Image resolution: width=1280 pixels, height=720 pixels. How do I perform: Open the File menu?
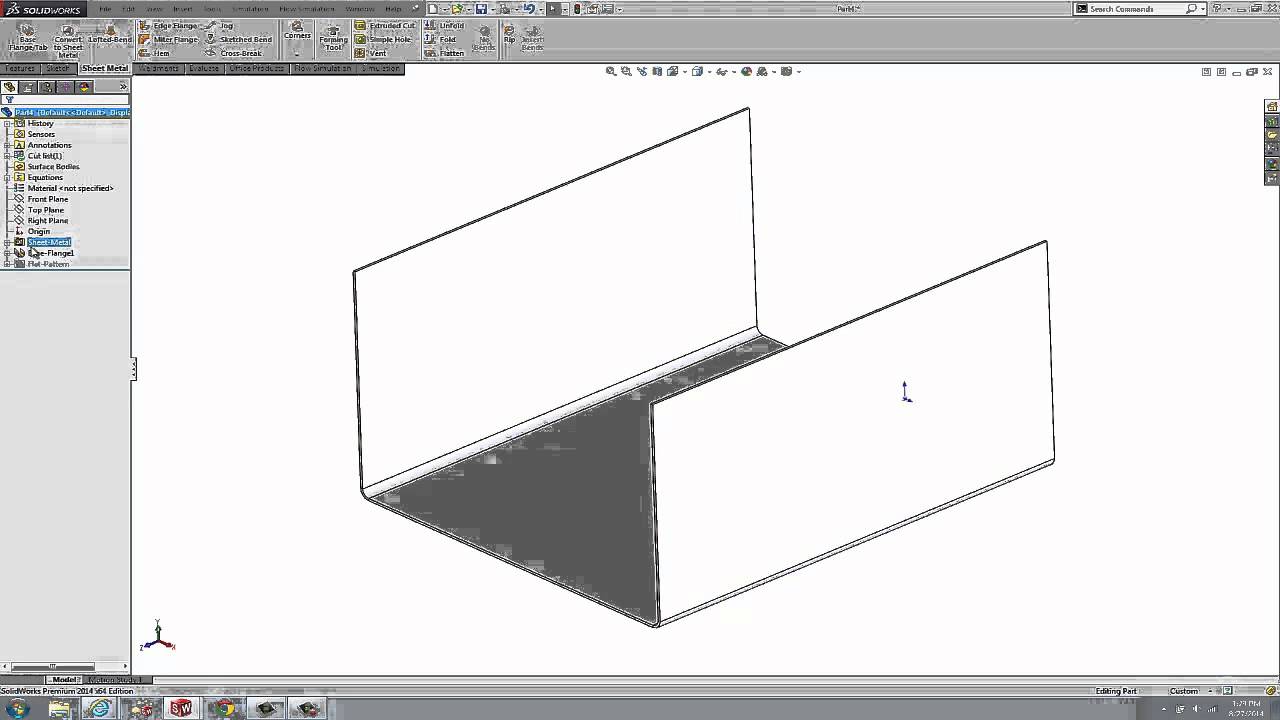(x=105, y=9)
